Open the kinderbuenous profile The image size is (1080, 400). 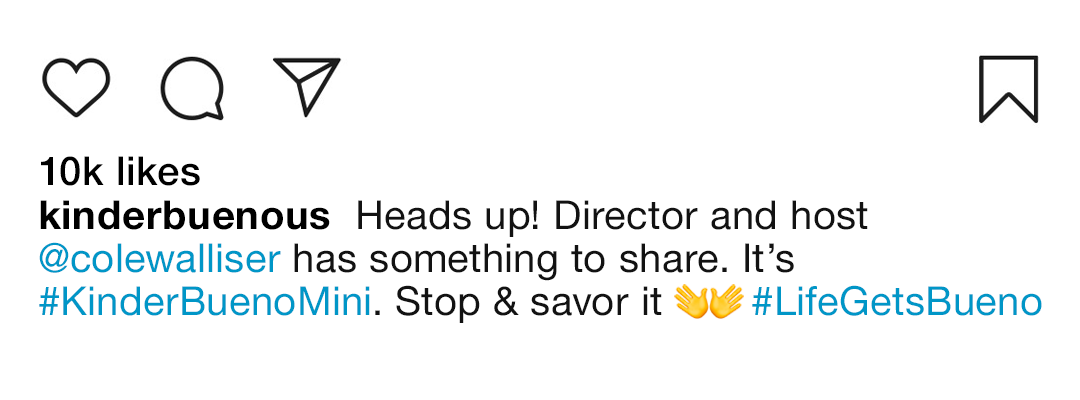click(184, 216)
